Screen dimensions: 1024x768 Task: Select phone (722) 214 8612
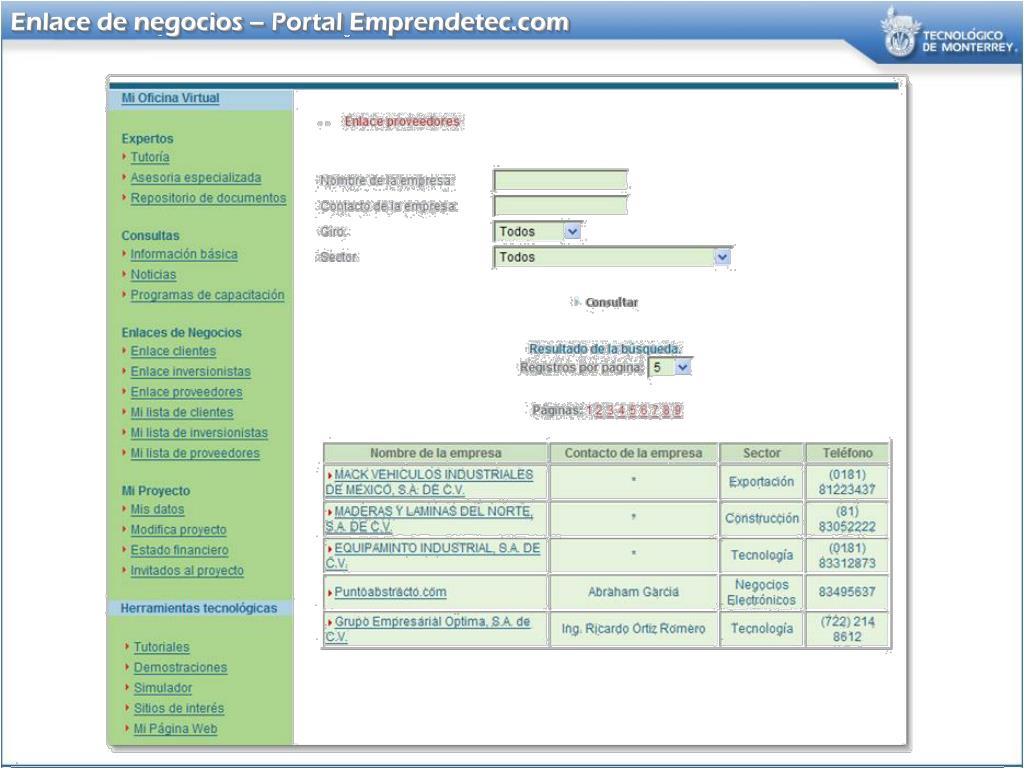tap(847, 628)
